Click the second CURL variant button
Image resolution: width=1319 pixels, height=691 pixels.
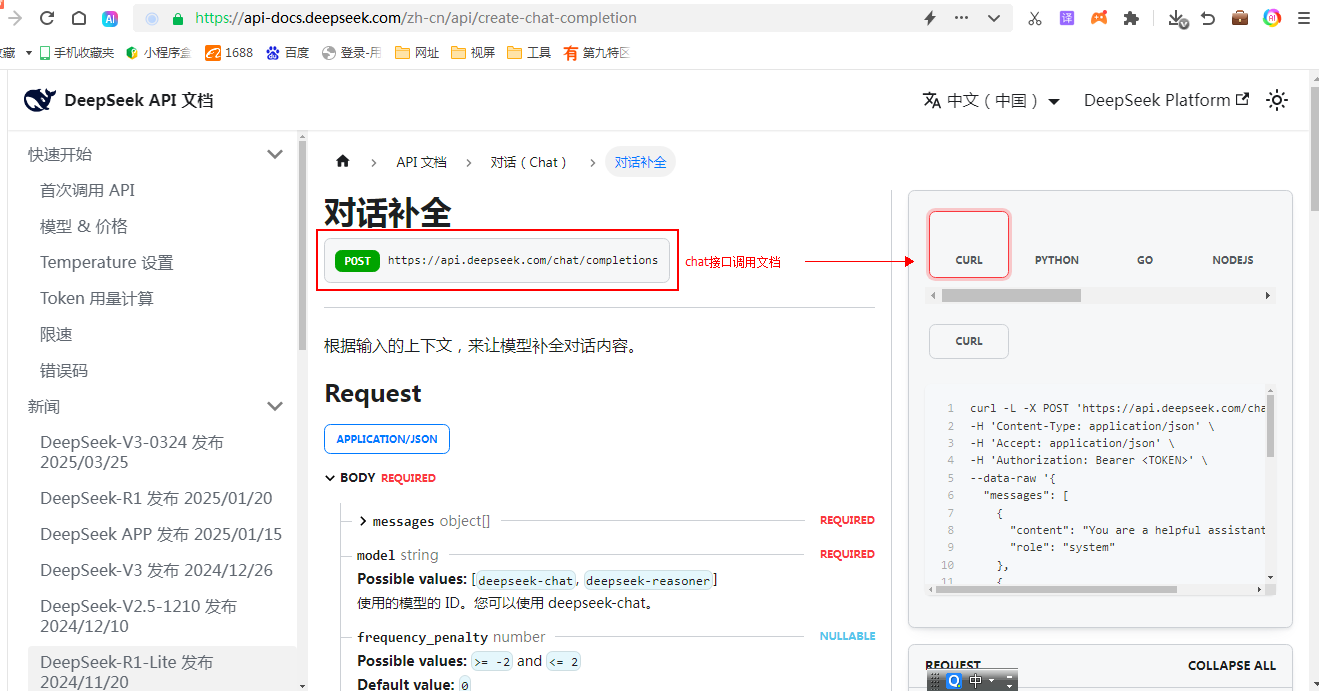(969, 341)
